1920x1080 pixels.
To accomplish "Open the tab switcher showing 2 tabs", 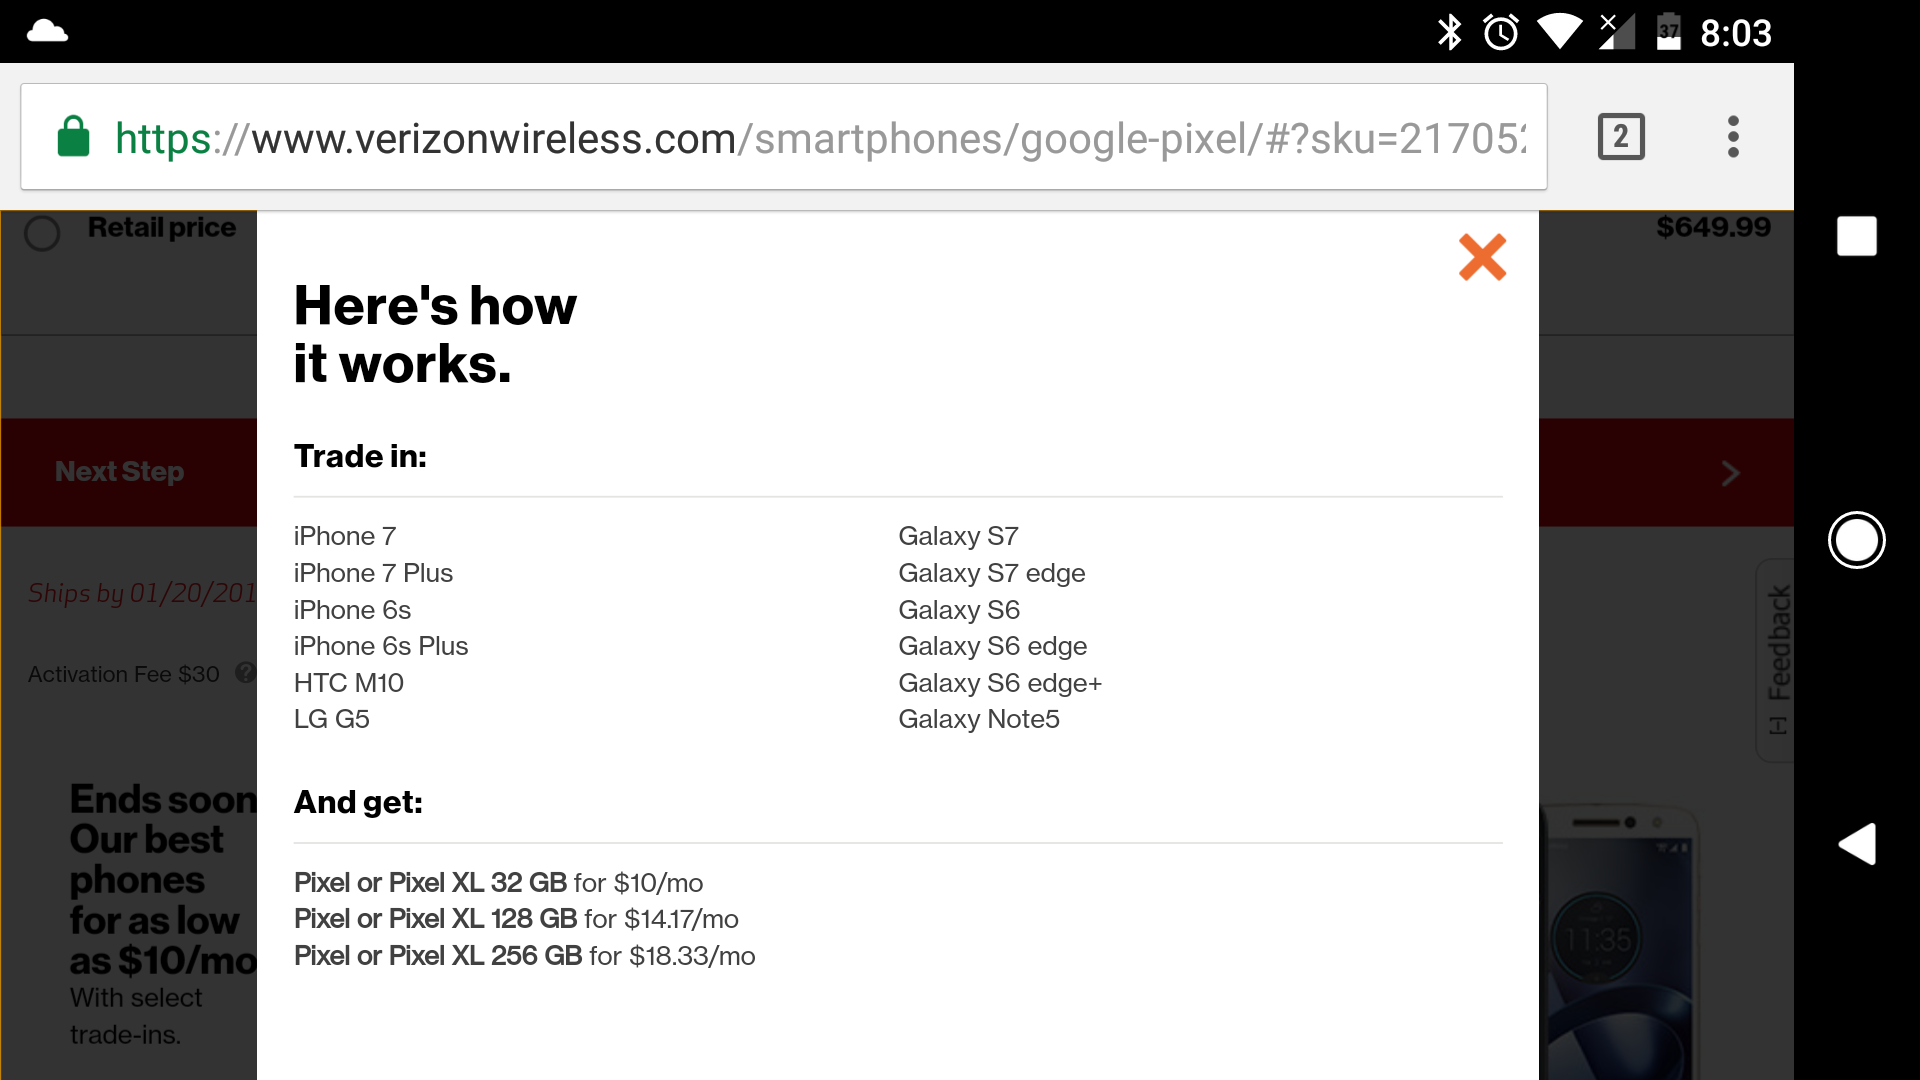I will click(x=1620, y=136).
